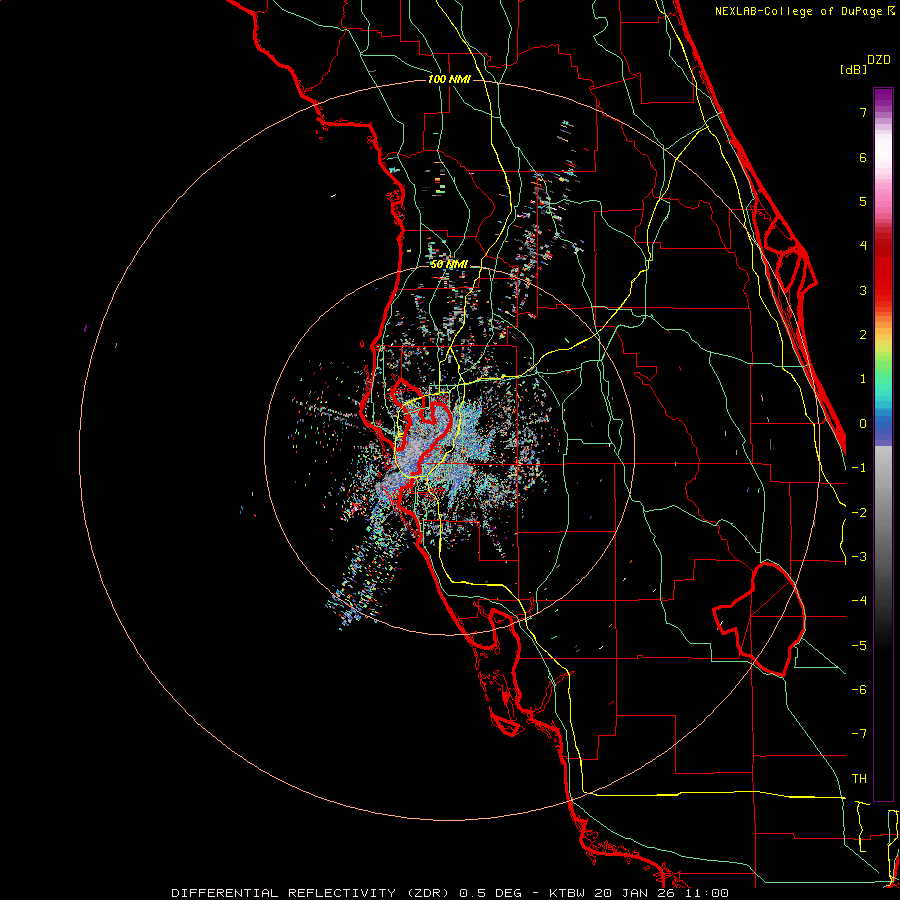
Task: Click the -1 value on color scale
Action: (x=859, y=468)
